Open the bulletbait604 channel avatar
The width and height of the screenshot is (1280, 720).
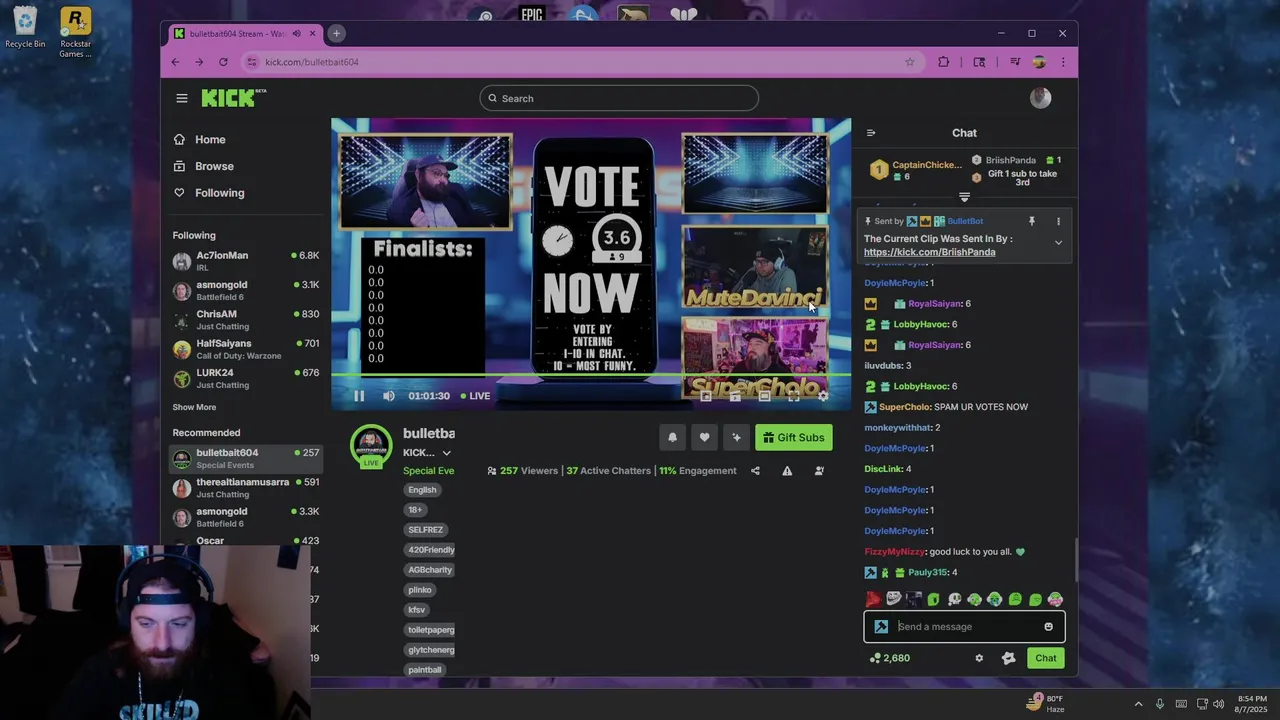point(371,446)
